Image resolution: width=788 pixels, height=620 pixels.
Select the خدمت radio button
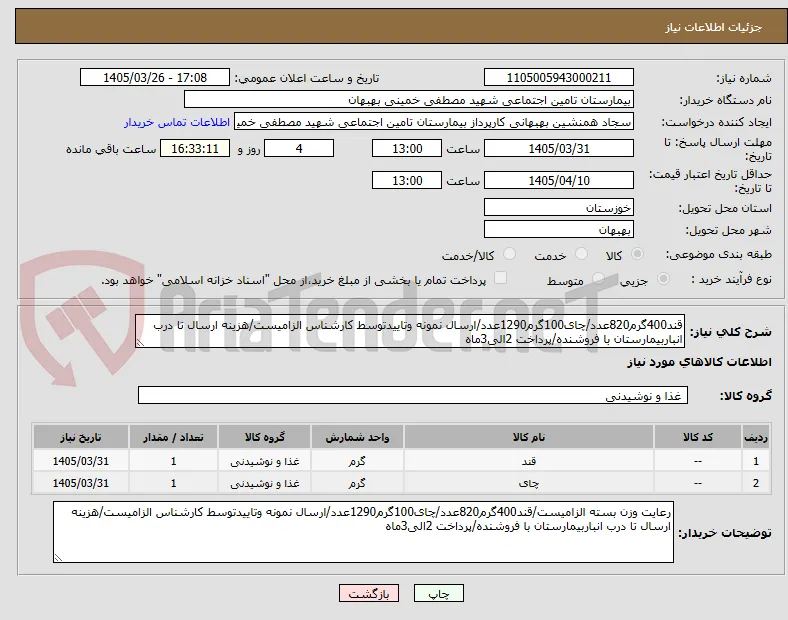581,254
